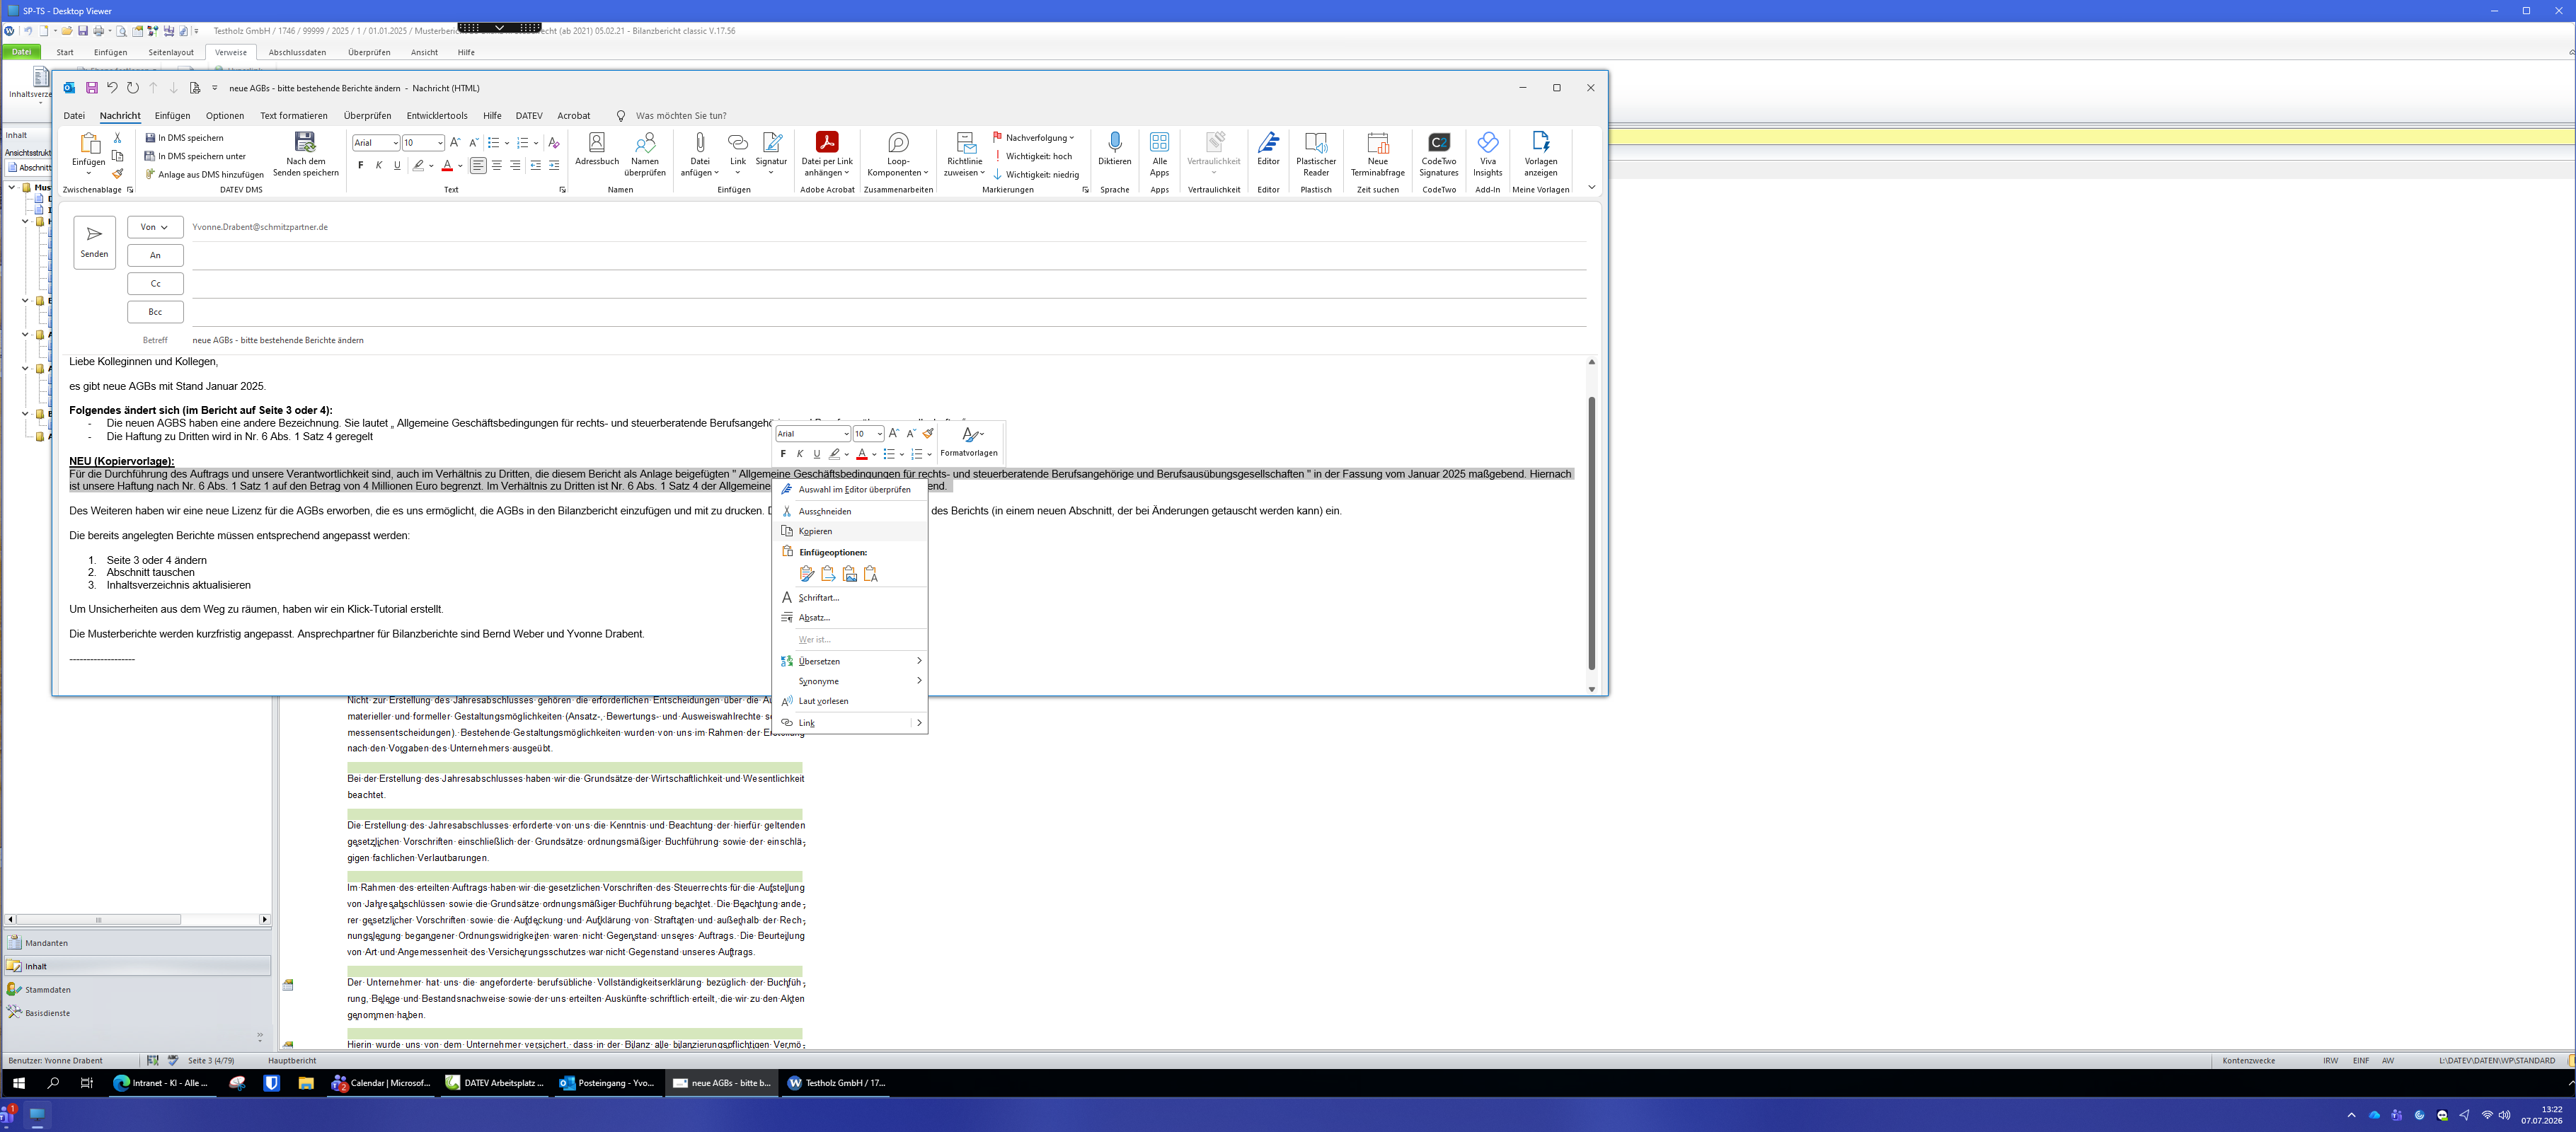Open CodeTwo Signatures add-in
The image size is (2576, 1132).
pos(1439,154)
